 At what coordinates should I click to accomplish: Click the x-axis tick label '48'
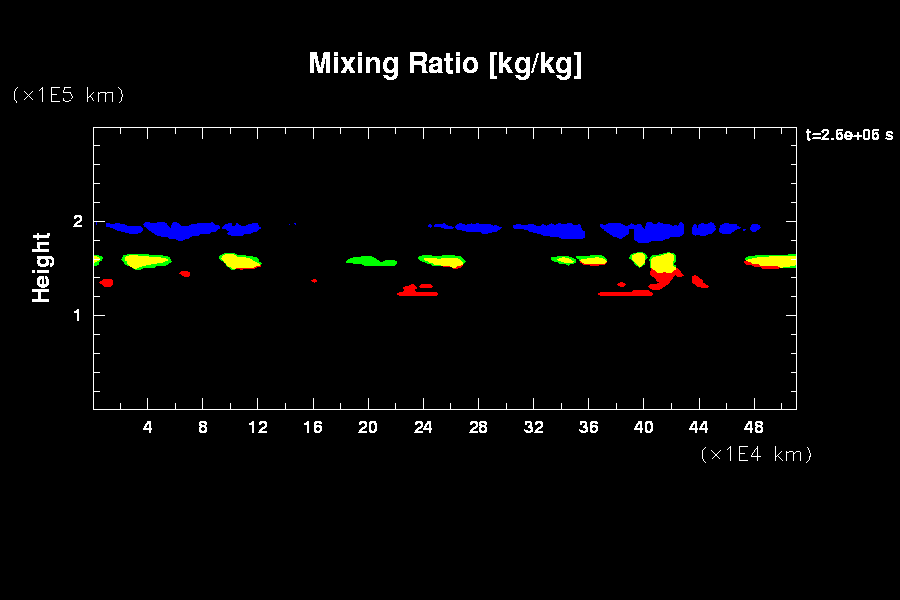pos(755,427)
